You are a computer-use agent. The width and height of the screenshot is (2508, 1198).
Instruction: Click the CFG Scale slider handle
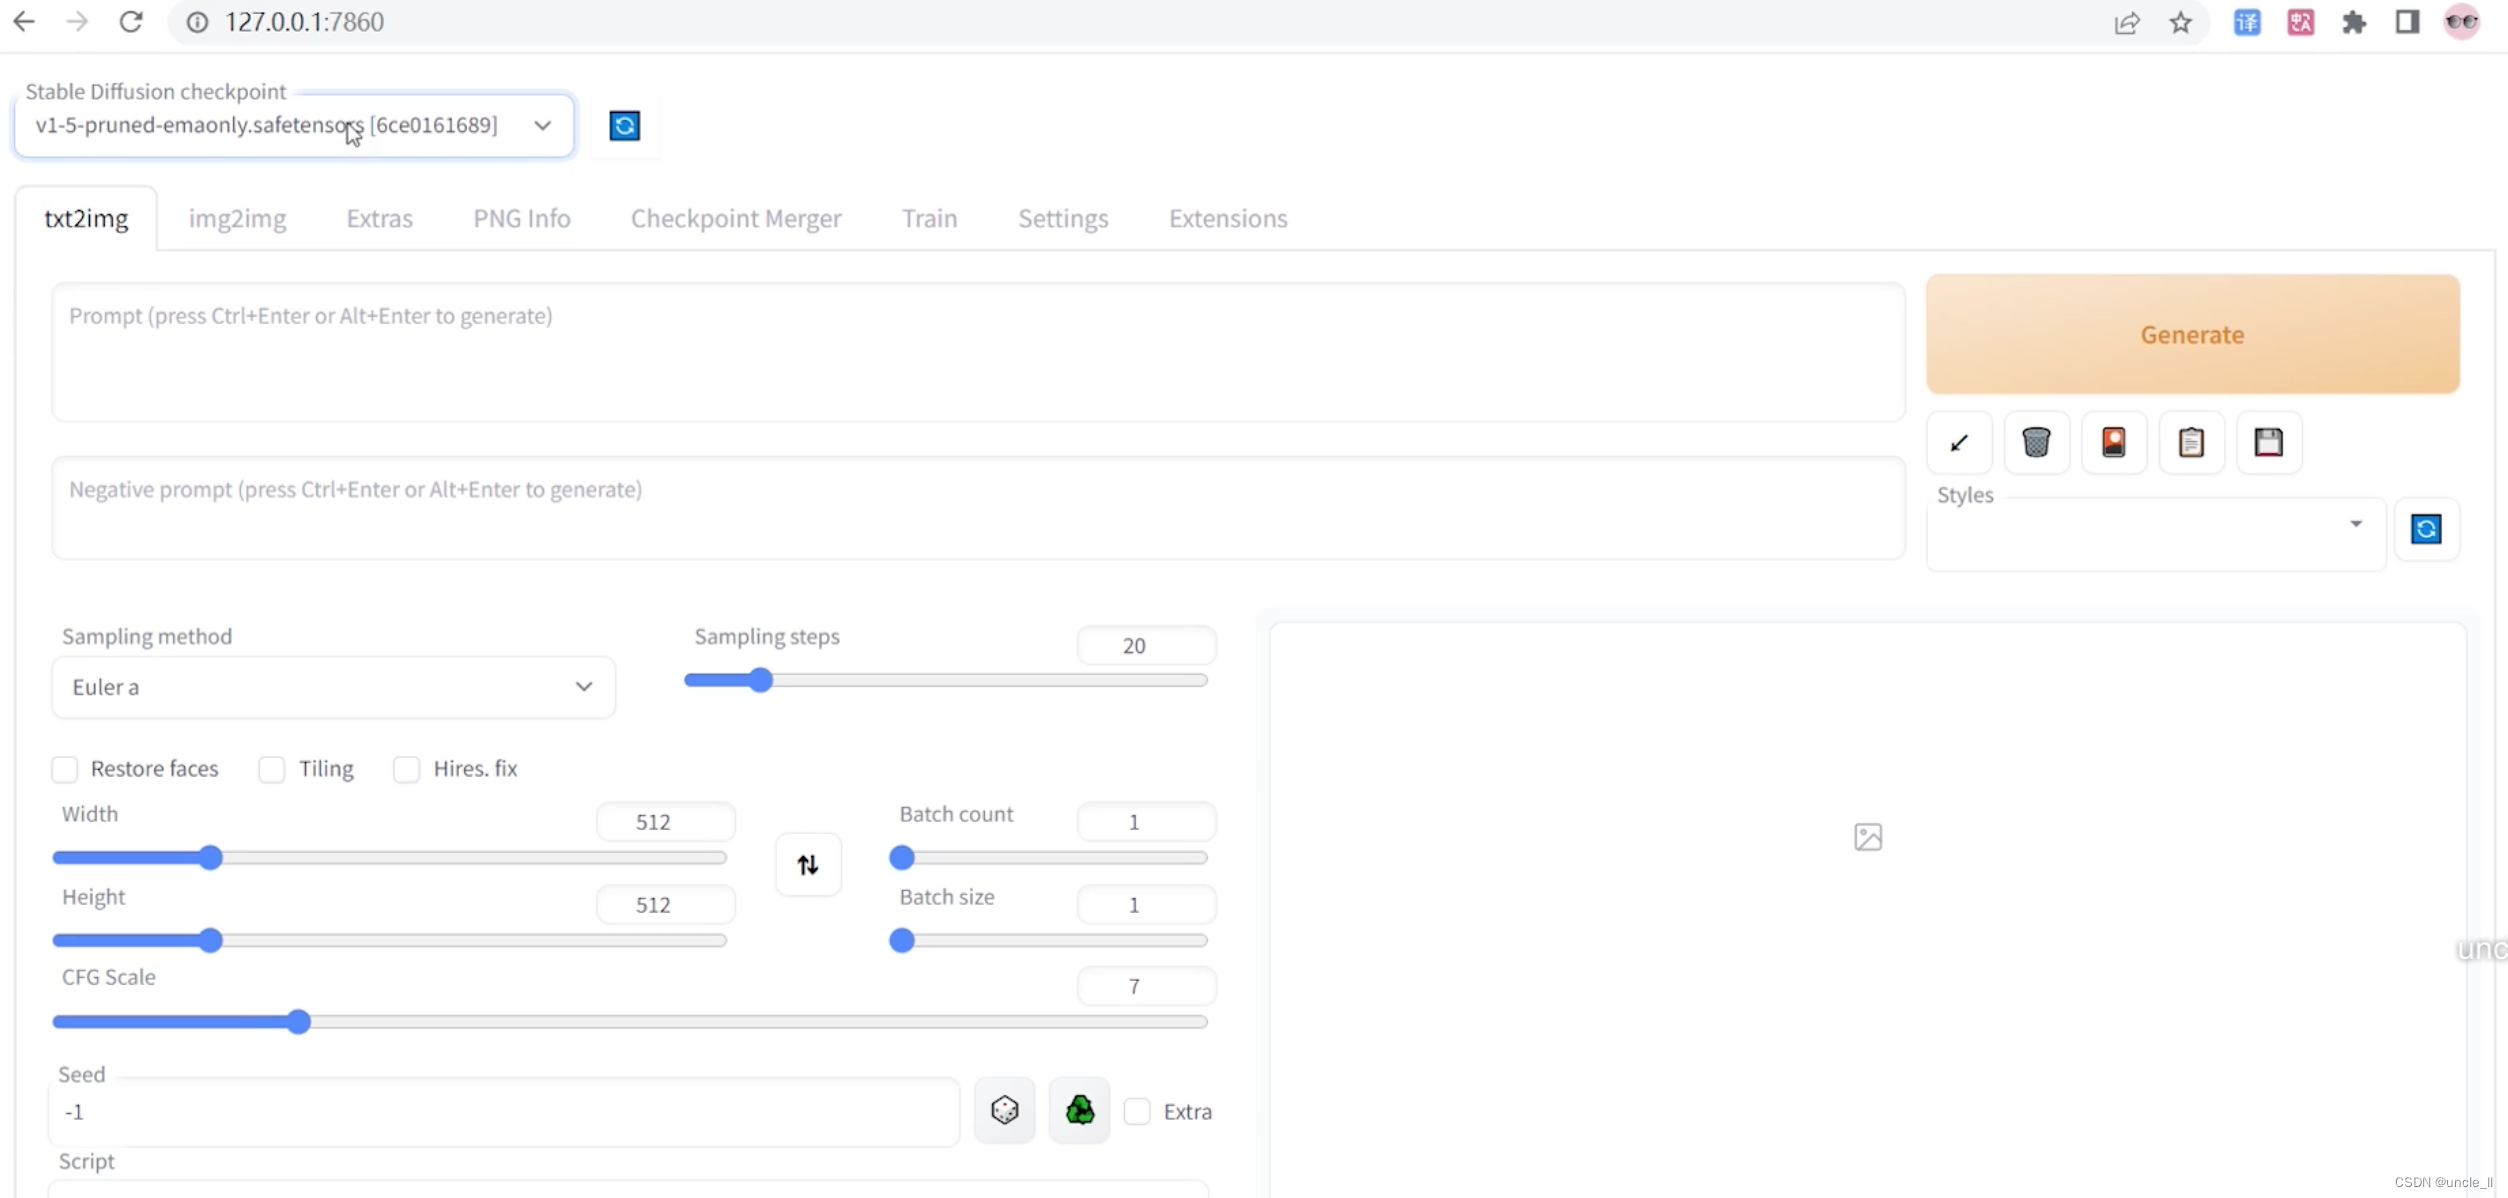(298, 1021)
